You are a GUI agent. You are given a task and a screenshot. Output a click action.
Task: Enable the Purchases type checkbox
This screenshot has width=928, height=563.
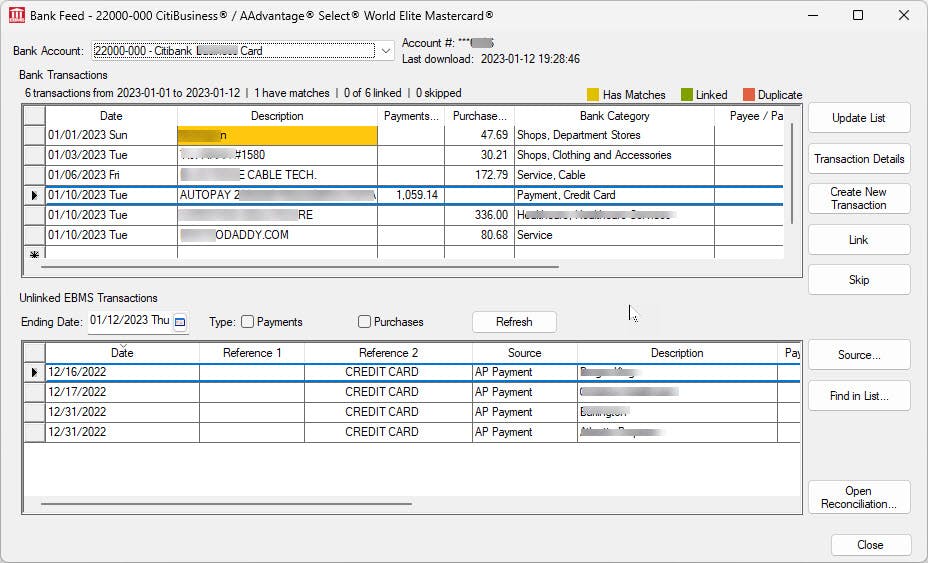click(x=364, y=322)
